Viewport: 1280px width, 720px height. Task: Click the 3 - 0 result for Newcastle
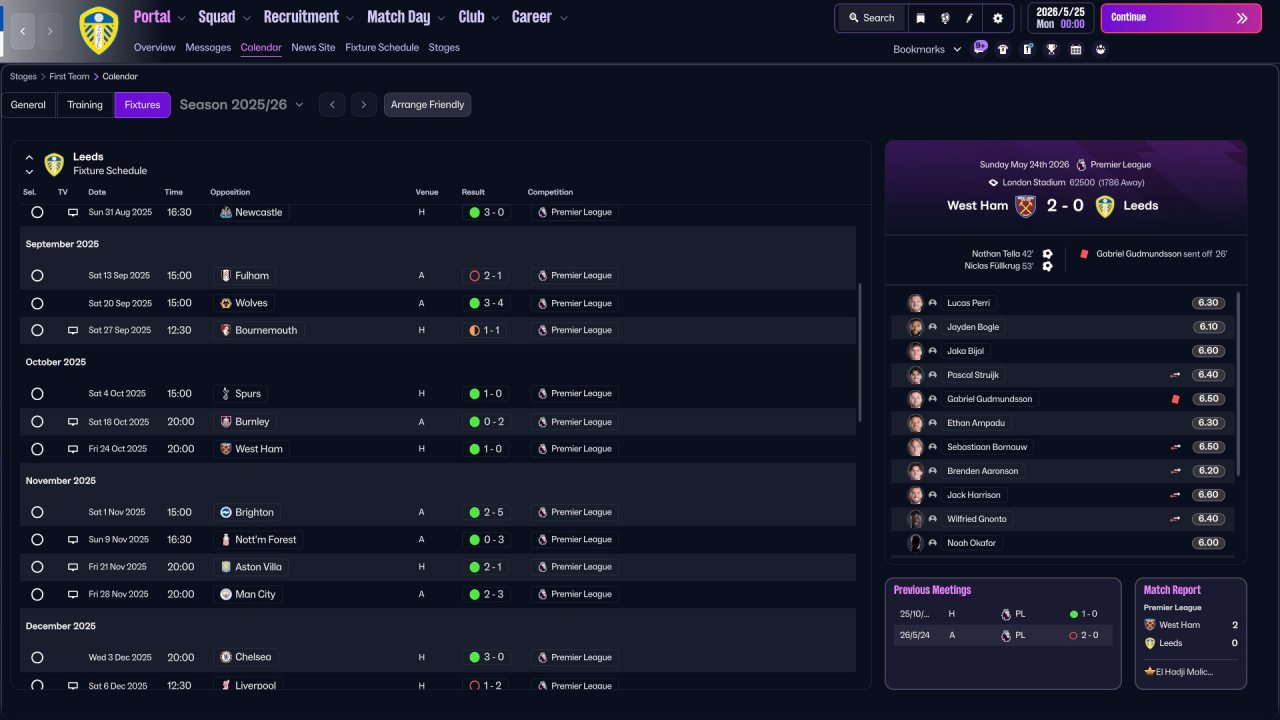487,213
